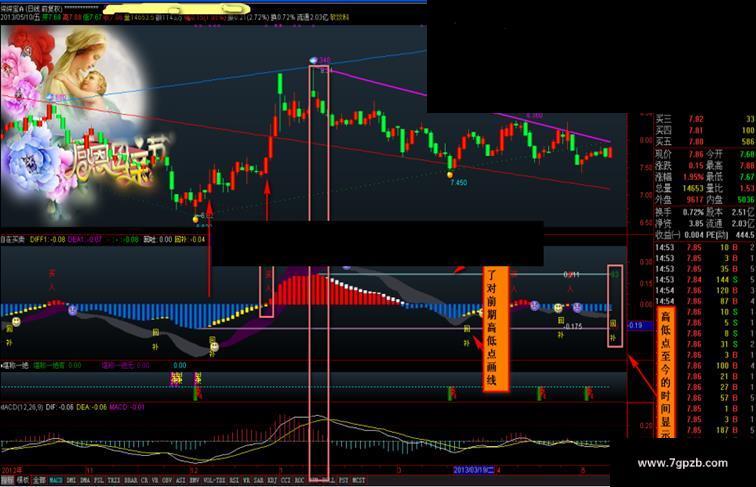Image resolution: width=756 pixels, height=487 pixels.
Task: Click the DIFF1:-0.08 indicator value
Action: point(47,239)
